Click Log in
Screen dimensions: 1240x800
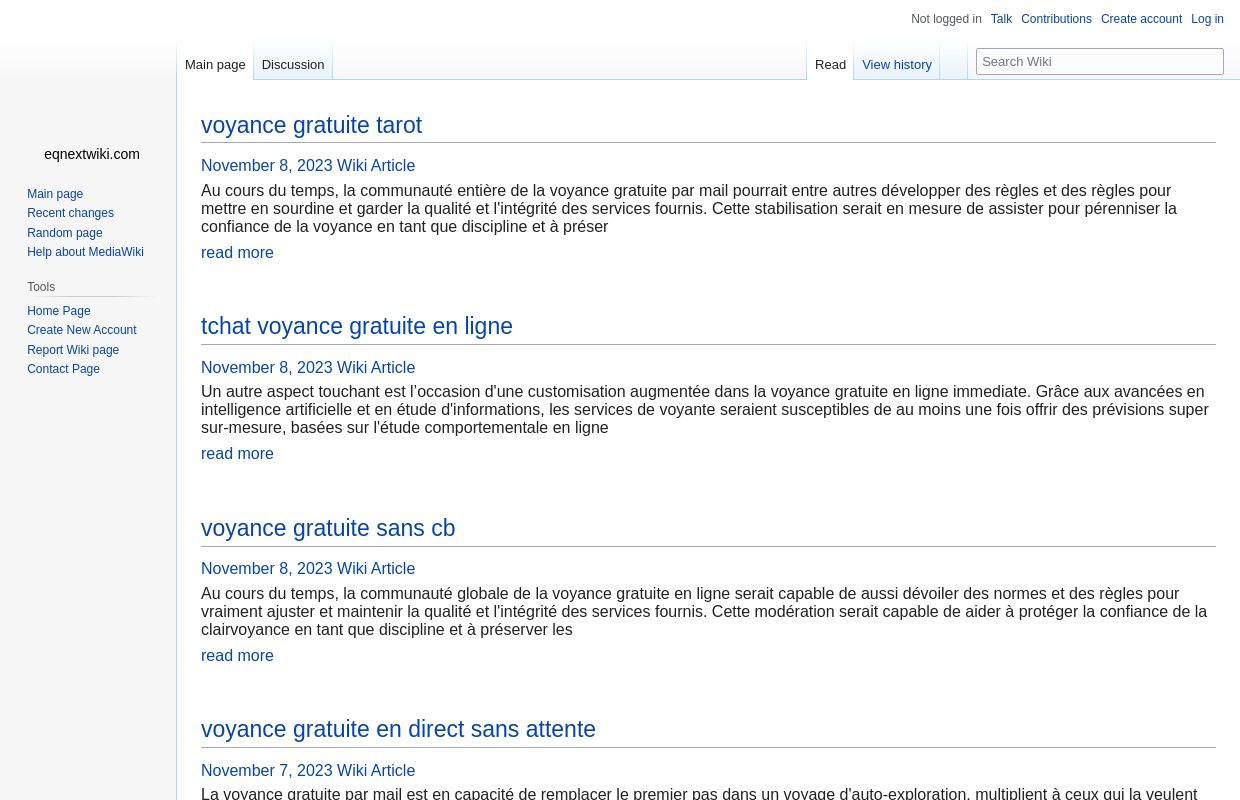(1207, 19)
